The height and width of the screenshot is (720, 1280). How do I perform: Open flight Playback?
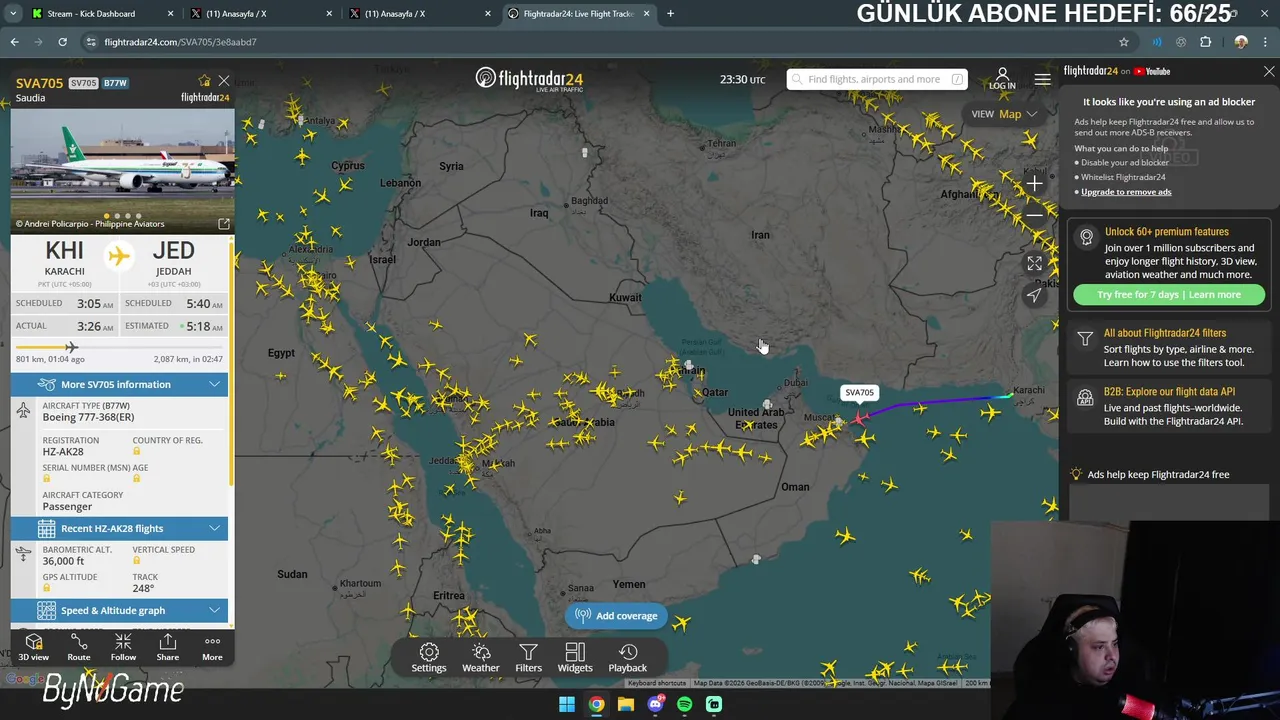[628, 658]
